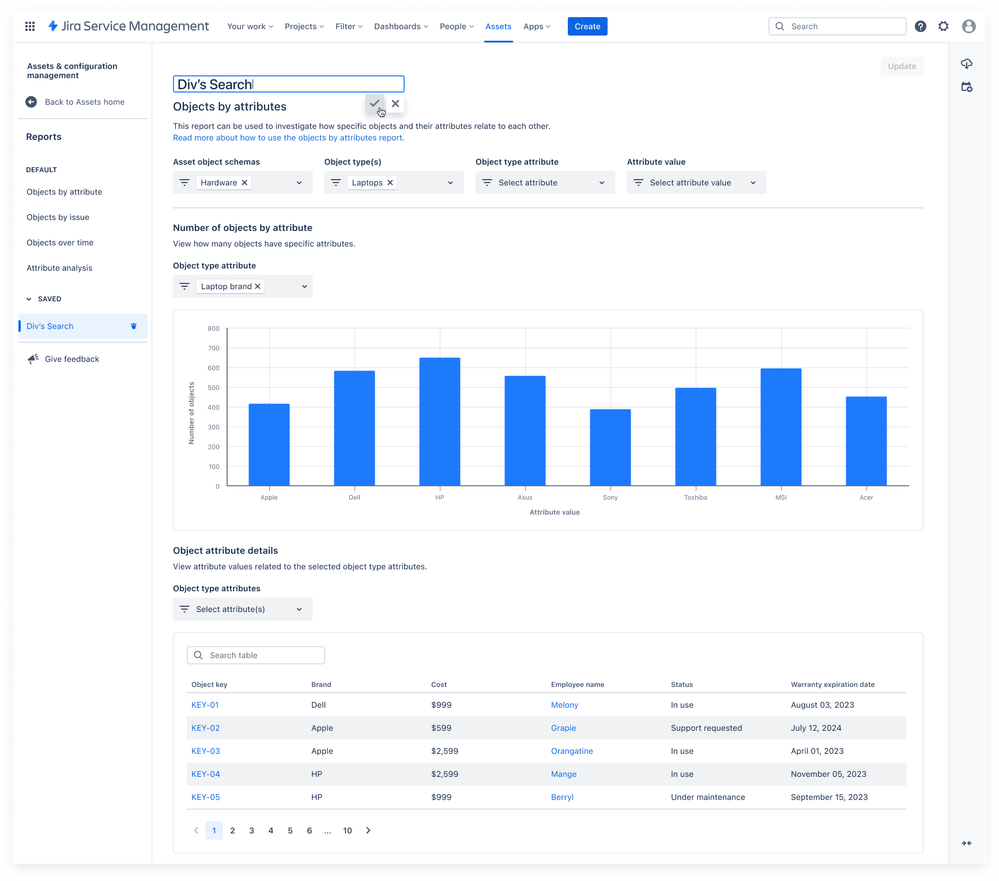Select Div's Search saved report
This screenshot has width=999, height=881.
click(x=82, y=326)
